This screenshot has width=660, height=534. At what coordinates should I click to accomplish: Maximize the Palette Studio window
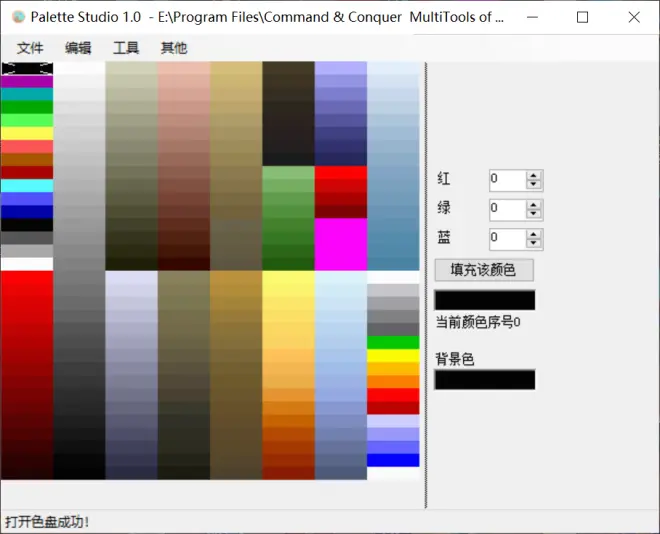(583, 17)
